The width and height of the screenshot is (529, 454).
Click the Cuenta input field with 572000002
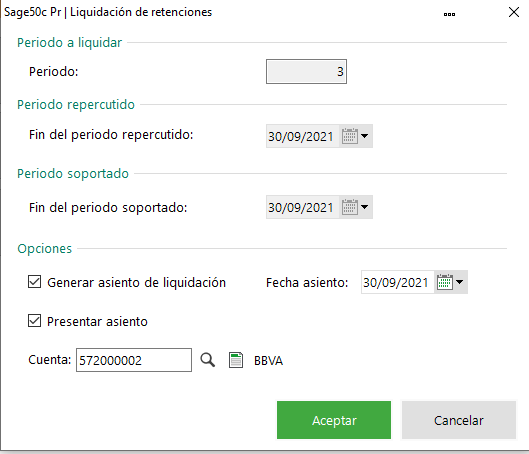[x=134, y=360]
